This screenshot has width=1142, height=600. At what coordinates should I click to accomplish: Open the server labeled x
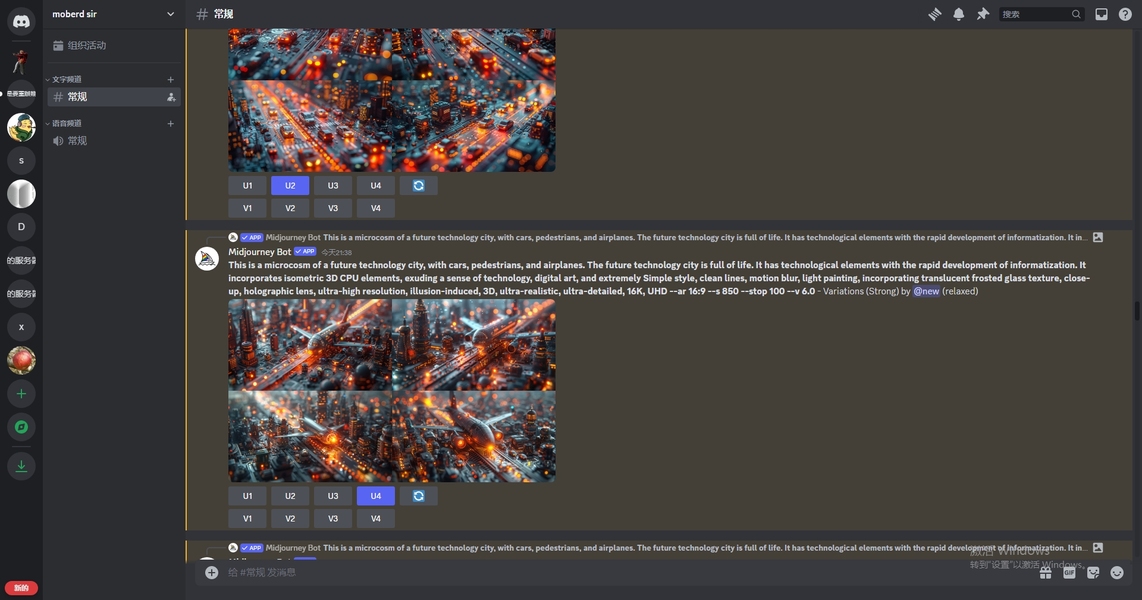pos(21,327)
